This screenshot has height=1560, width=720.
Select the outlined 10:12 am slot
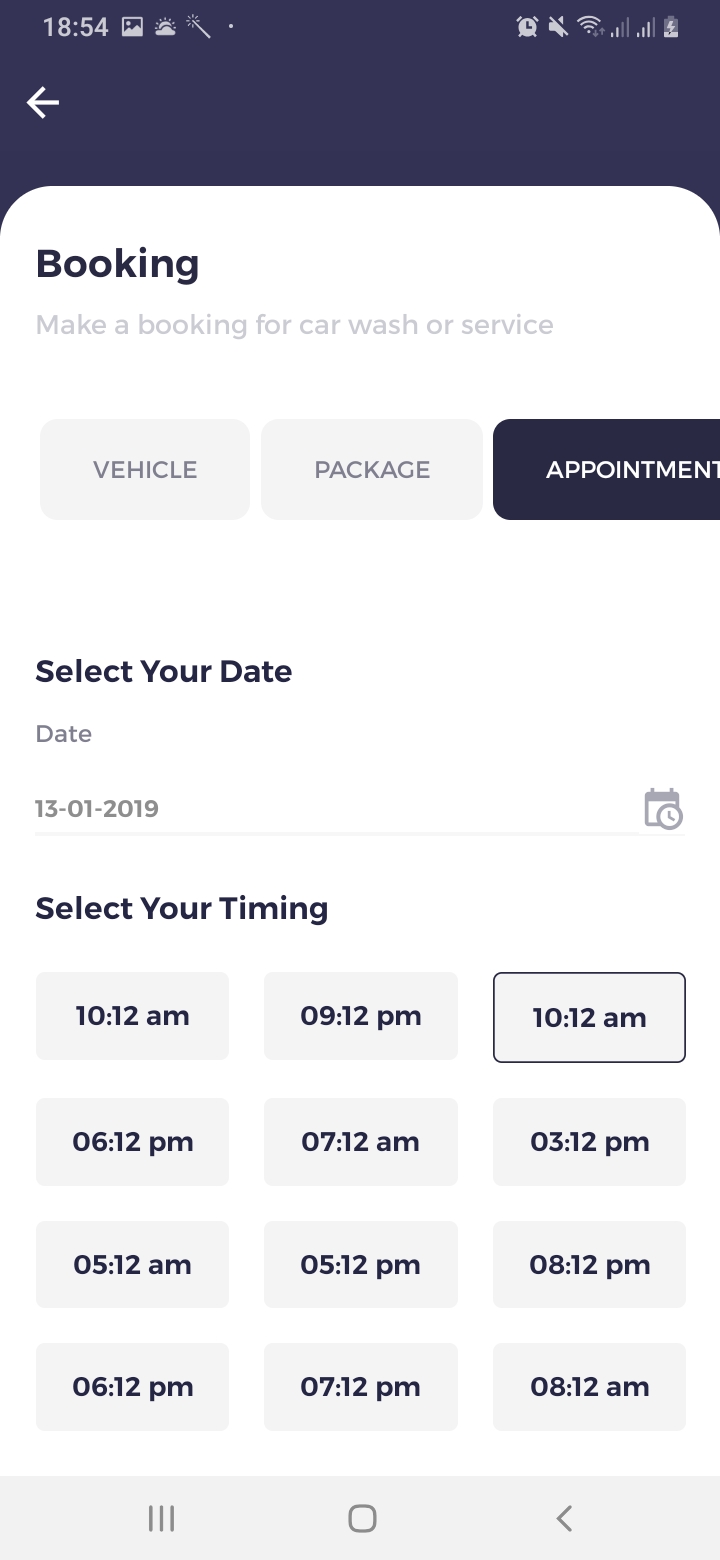click(x=589, y=1017)
